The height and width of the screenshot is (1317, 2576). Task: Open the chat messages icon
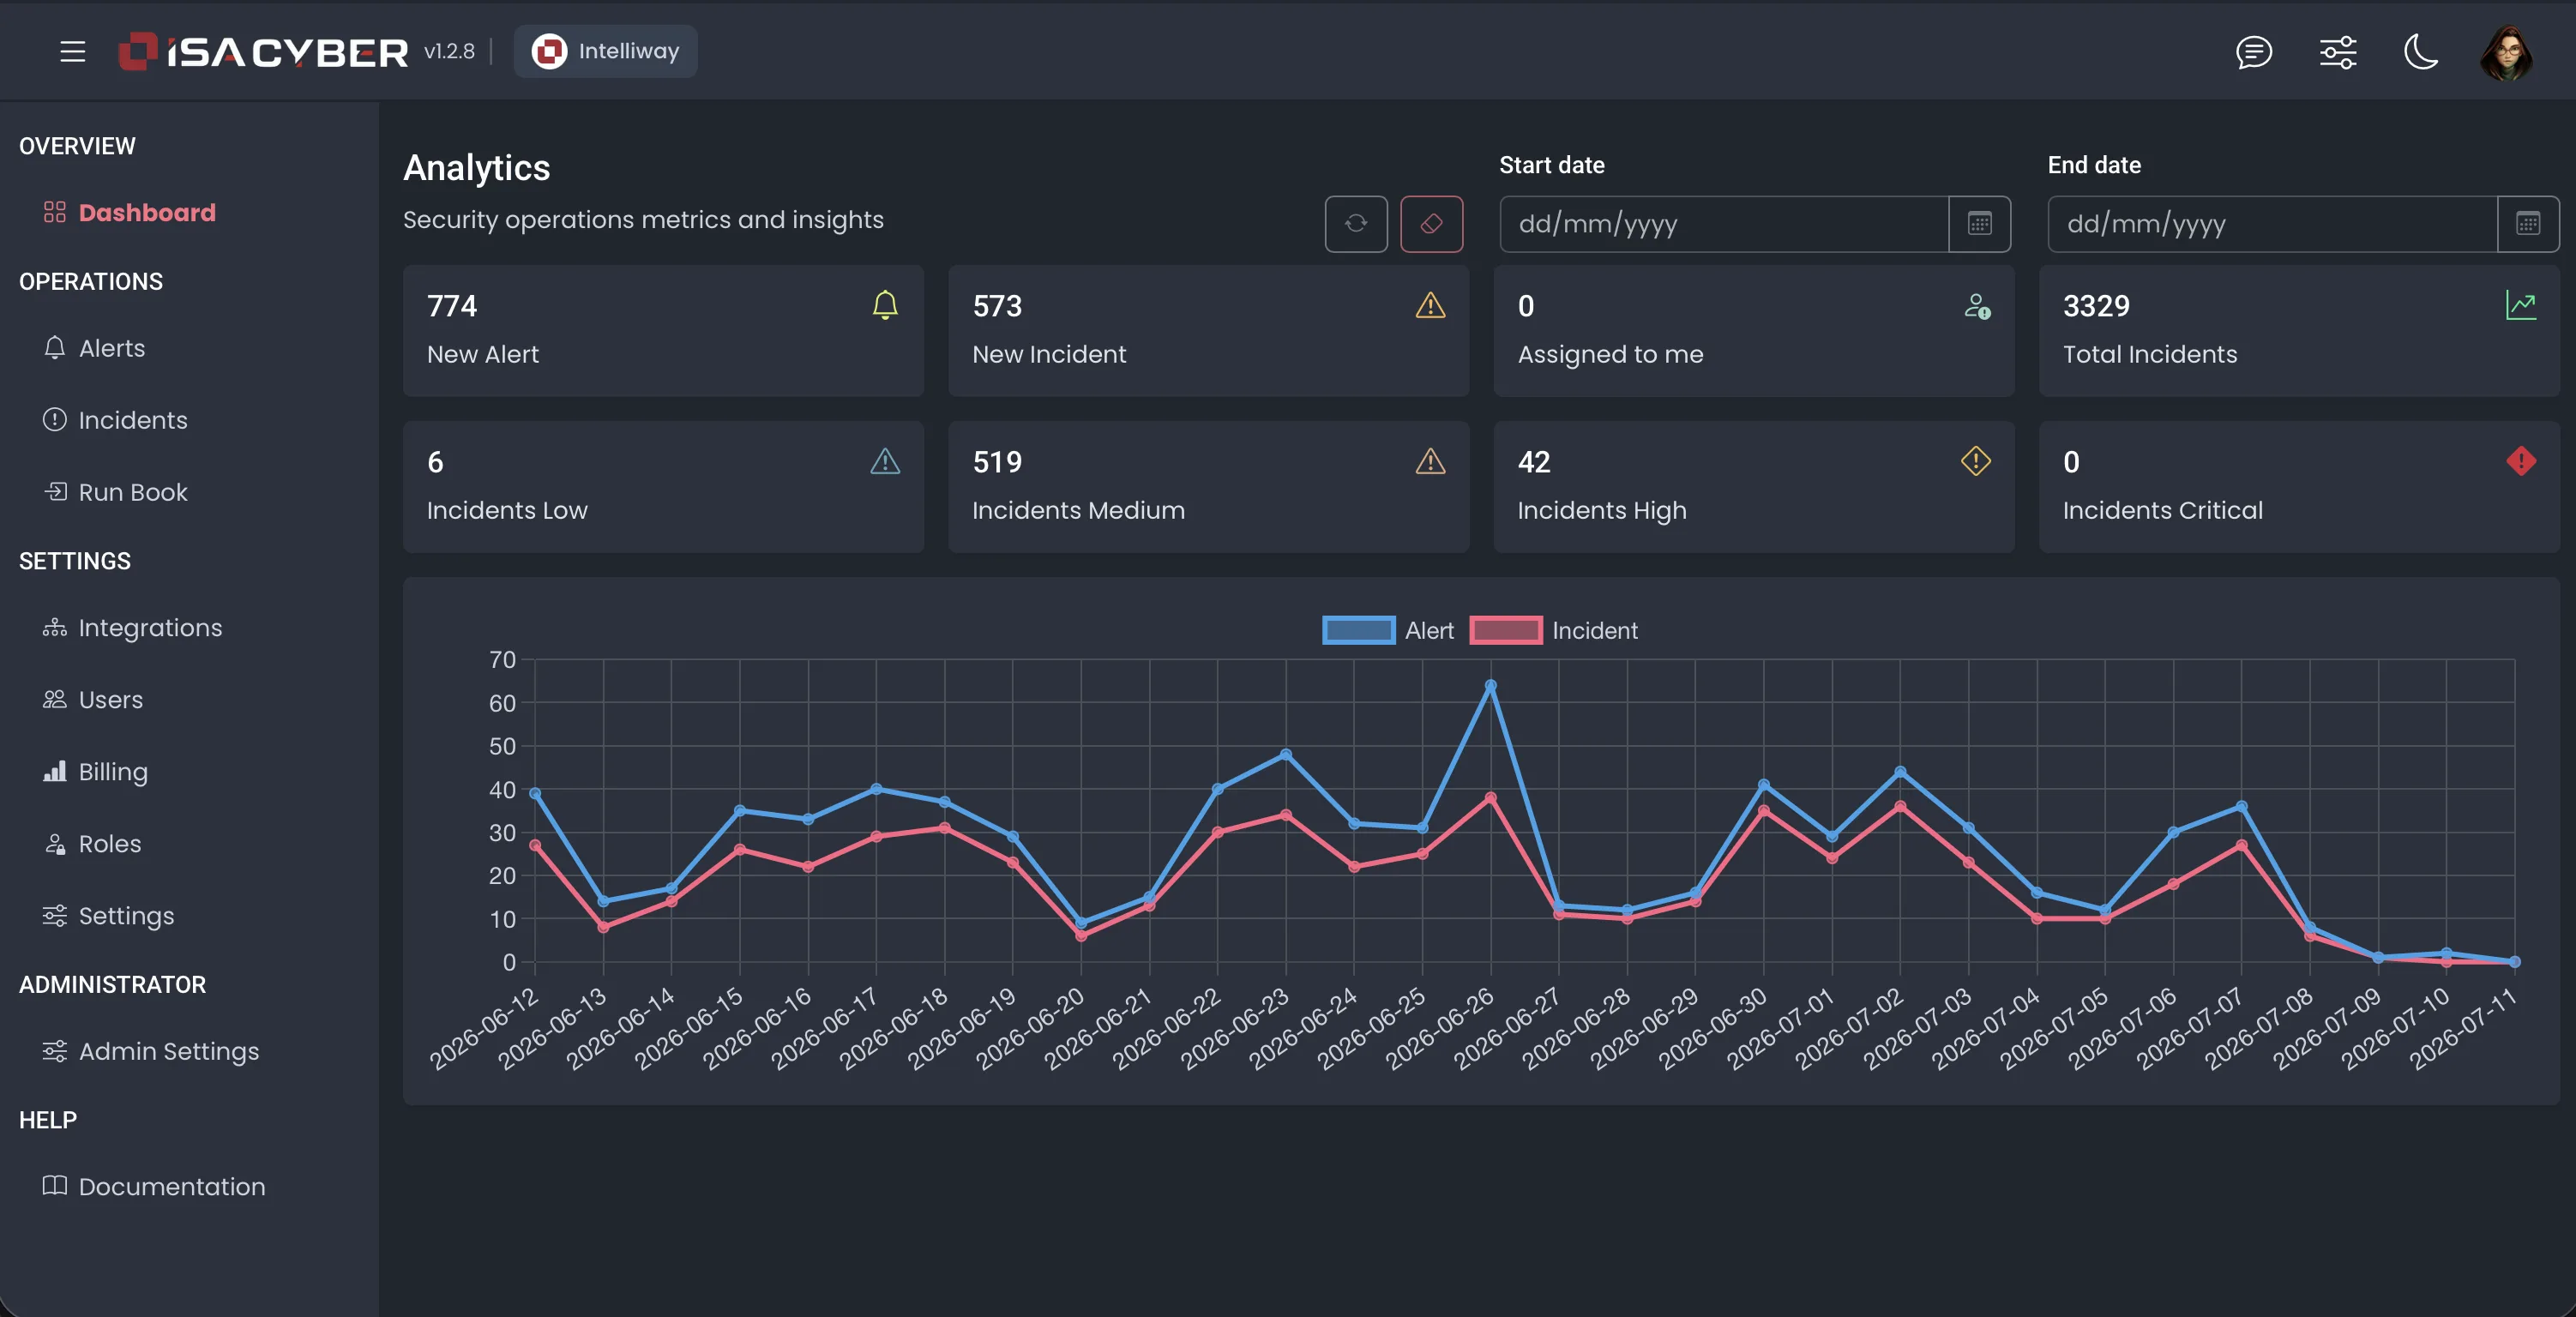click(x=2254, y=51)
